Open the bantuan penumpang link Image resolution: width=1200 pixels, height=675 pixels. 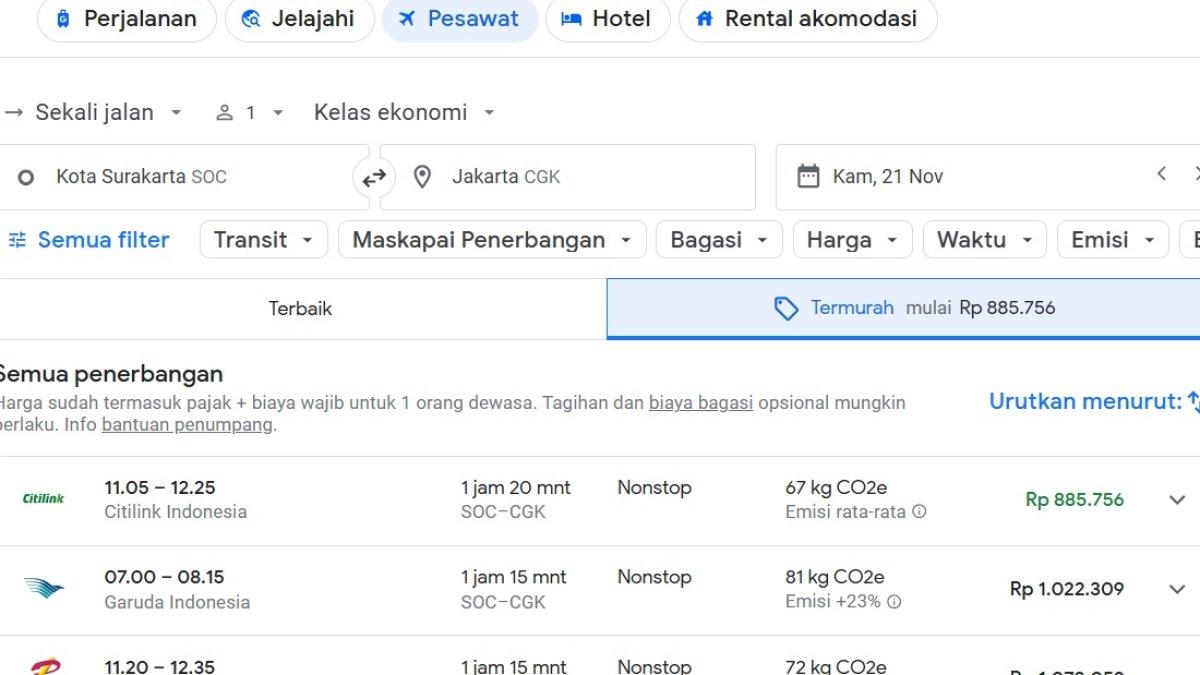(187, 425)
